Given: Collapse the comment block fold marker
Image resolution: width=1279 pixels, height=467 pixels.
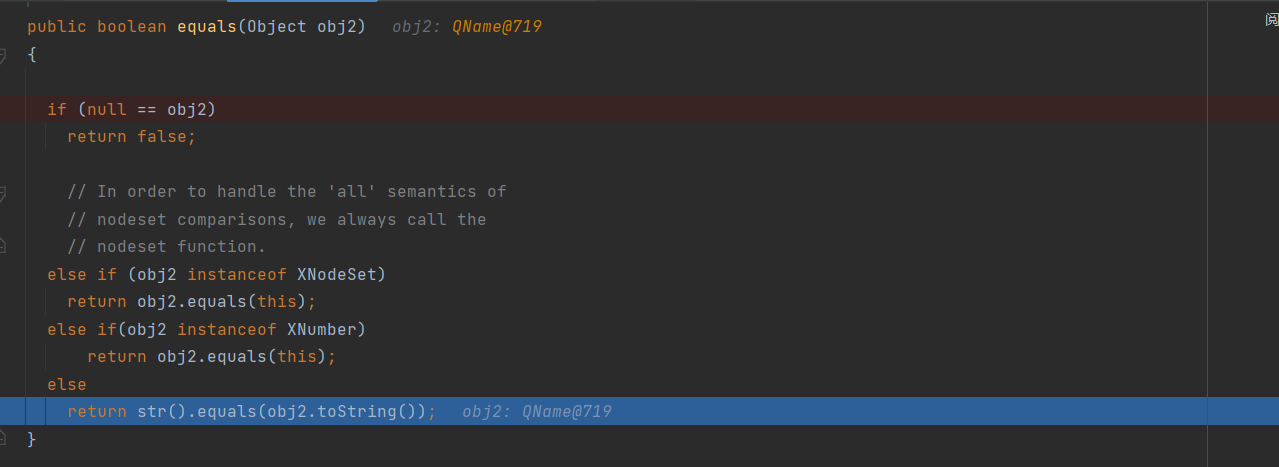Looking at the screenshot, I should coord(3,192).
